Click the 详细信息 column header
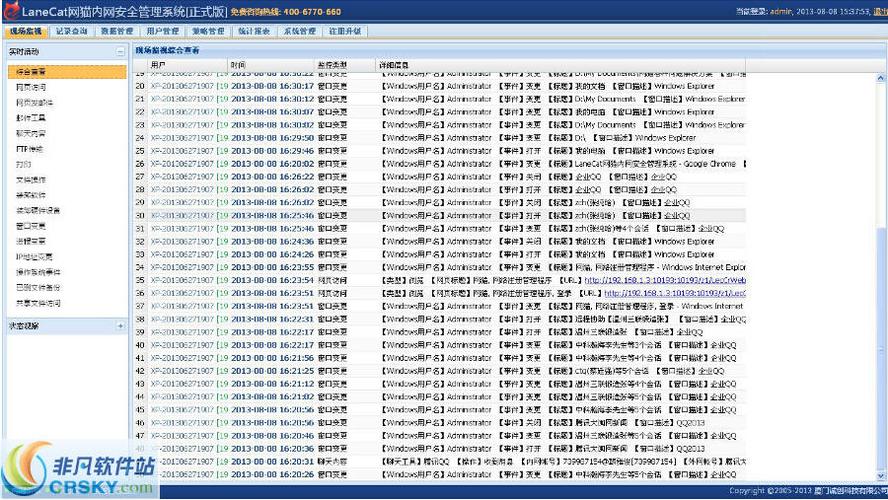 click(561, 65)
